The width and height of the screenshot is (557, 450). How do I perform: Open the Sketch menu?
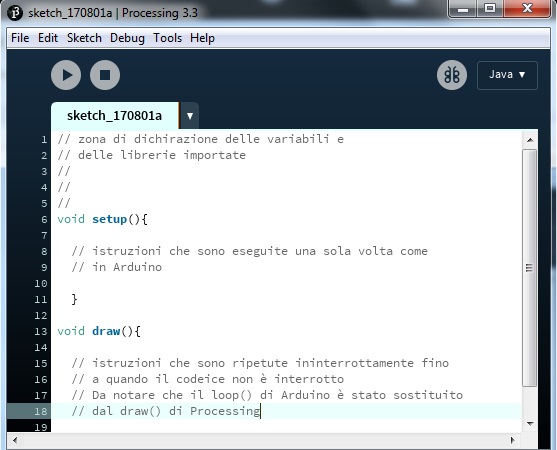point(84,38)
